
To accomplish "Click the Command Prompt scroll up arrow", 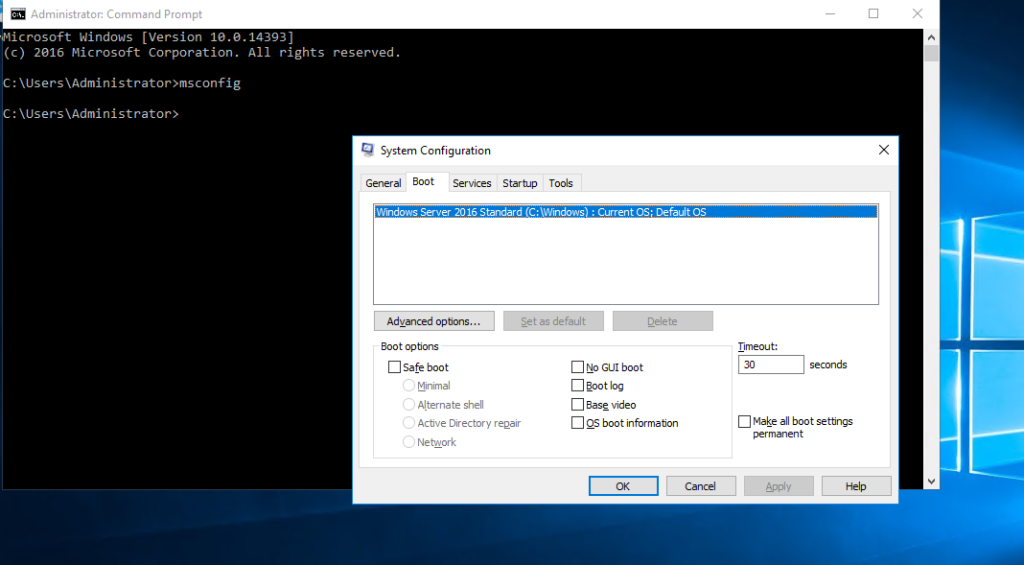I will 931,38.
